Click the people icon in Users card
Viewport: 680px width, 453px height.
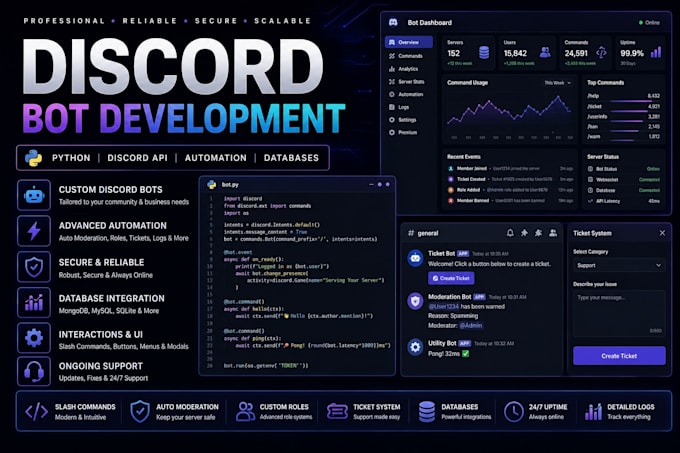point(545,52)
